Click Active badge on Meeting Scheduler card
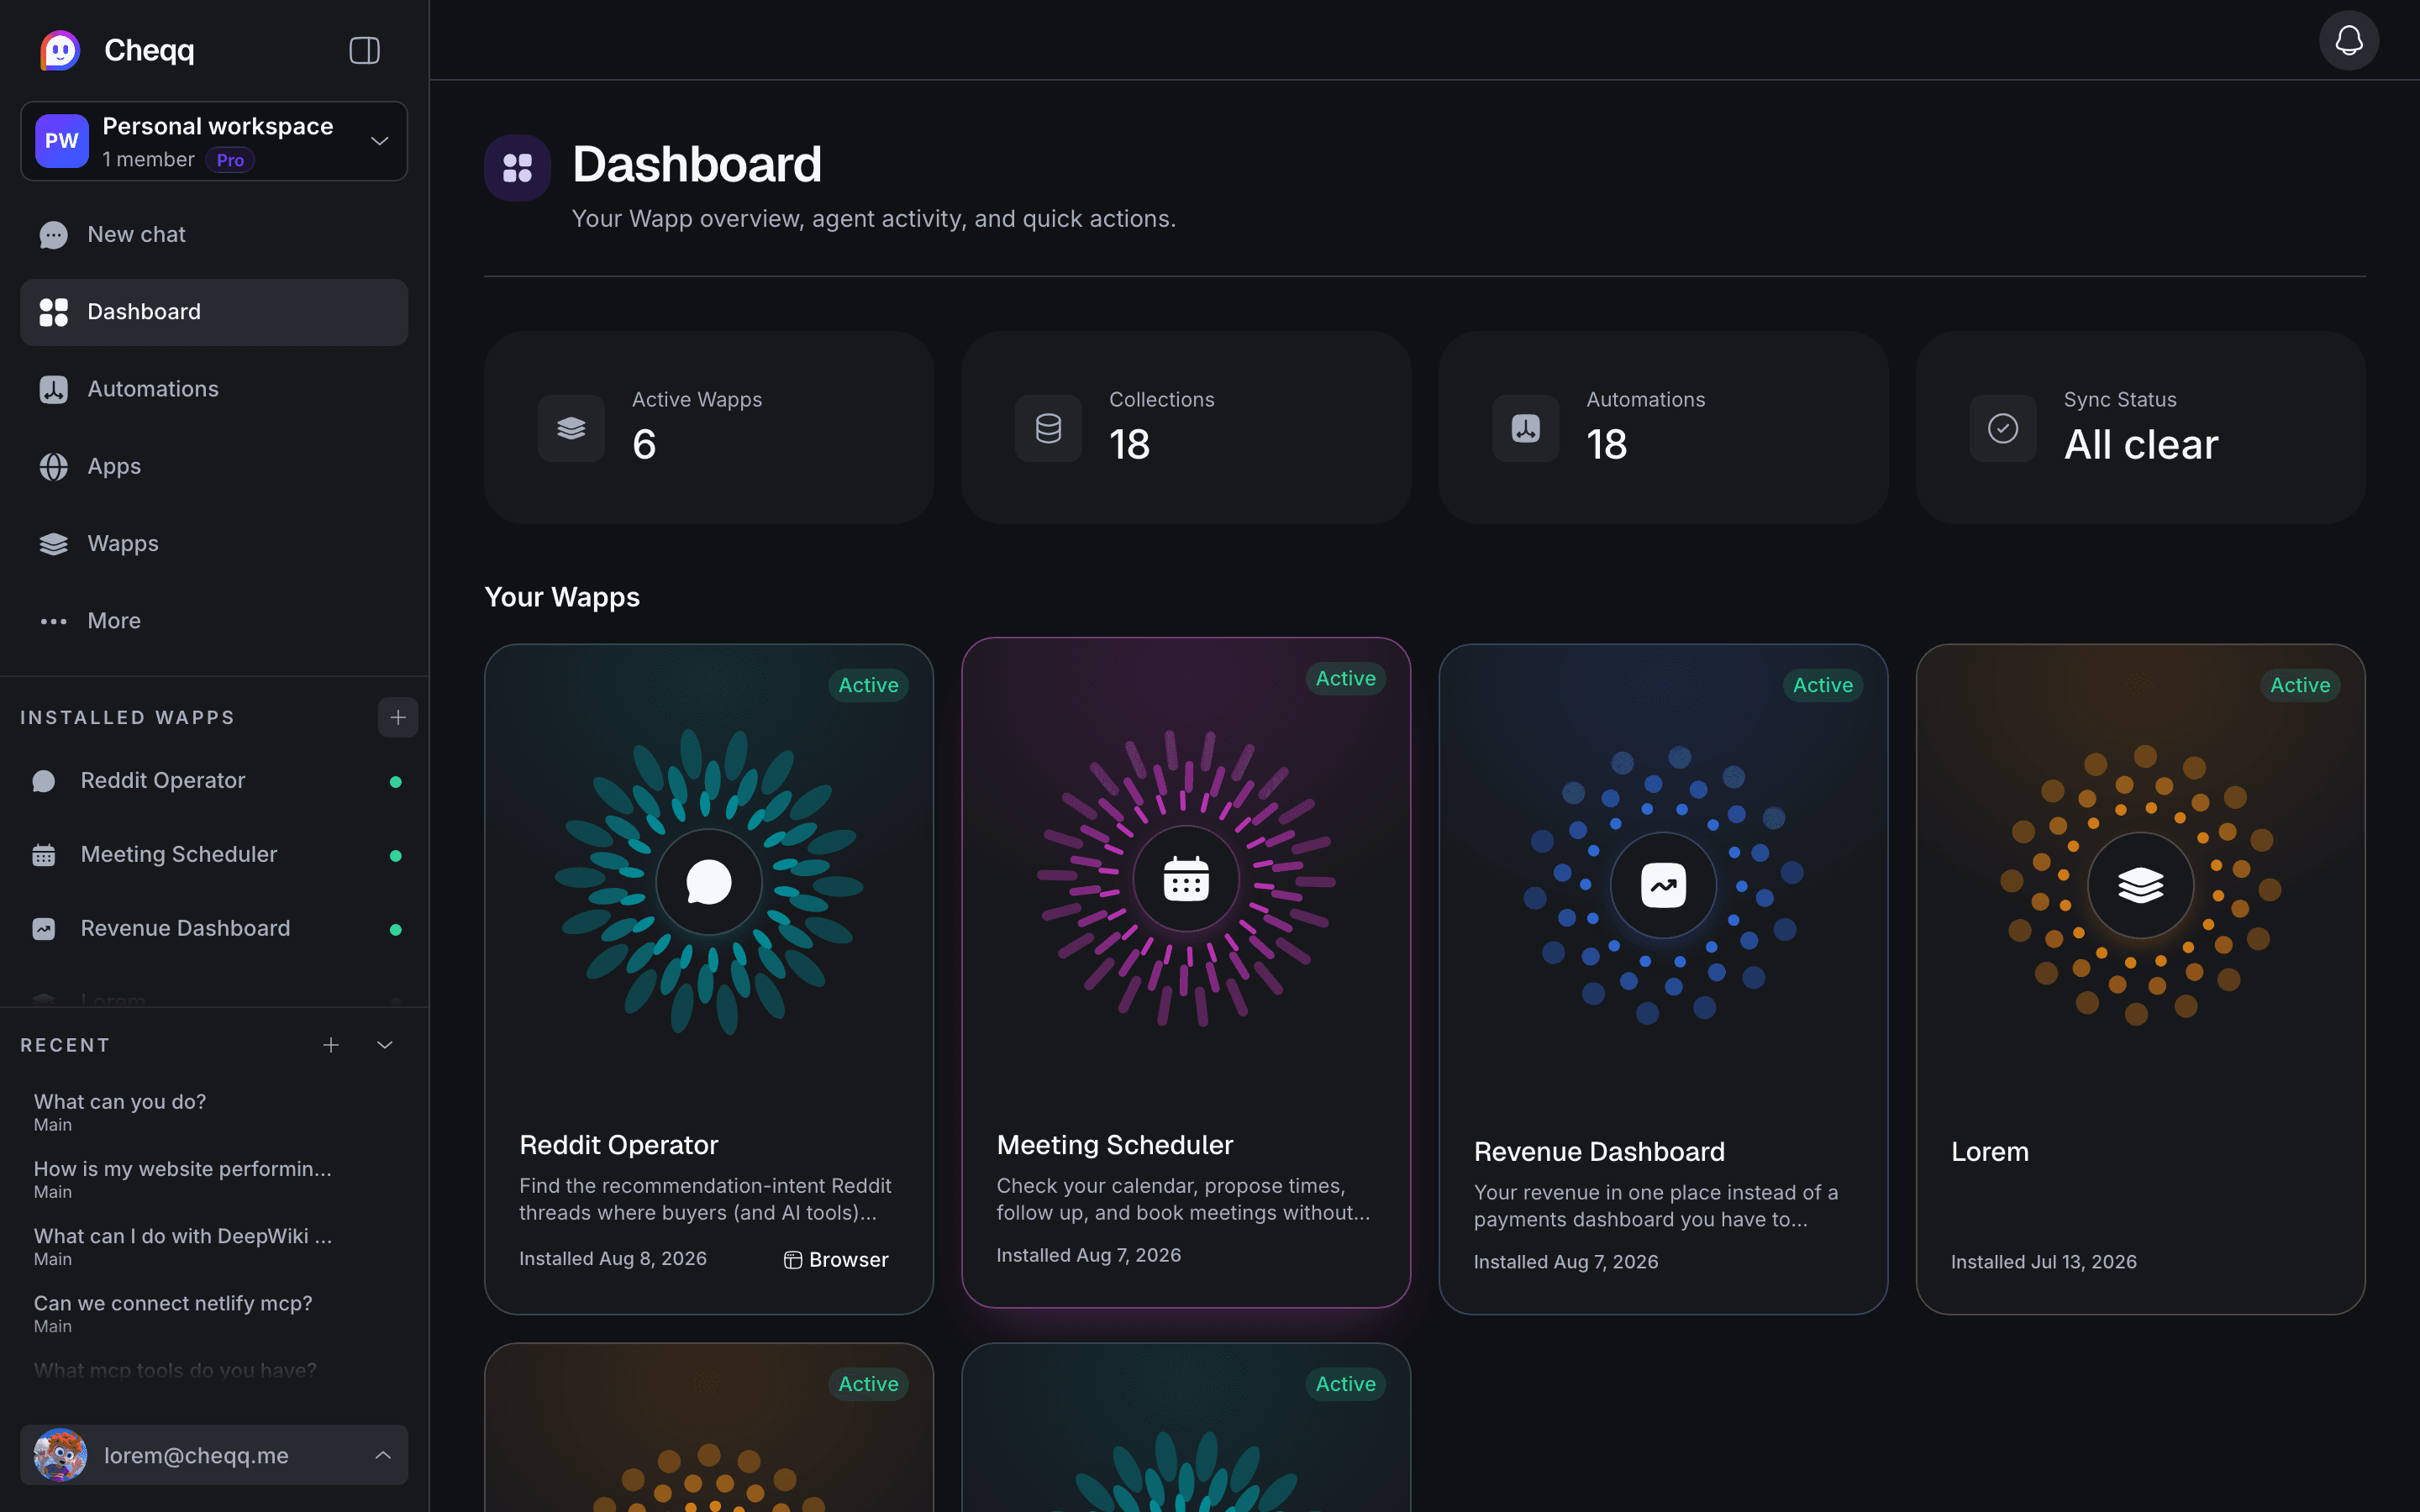 1345,678
